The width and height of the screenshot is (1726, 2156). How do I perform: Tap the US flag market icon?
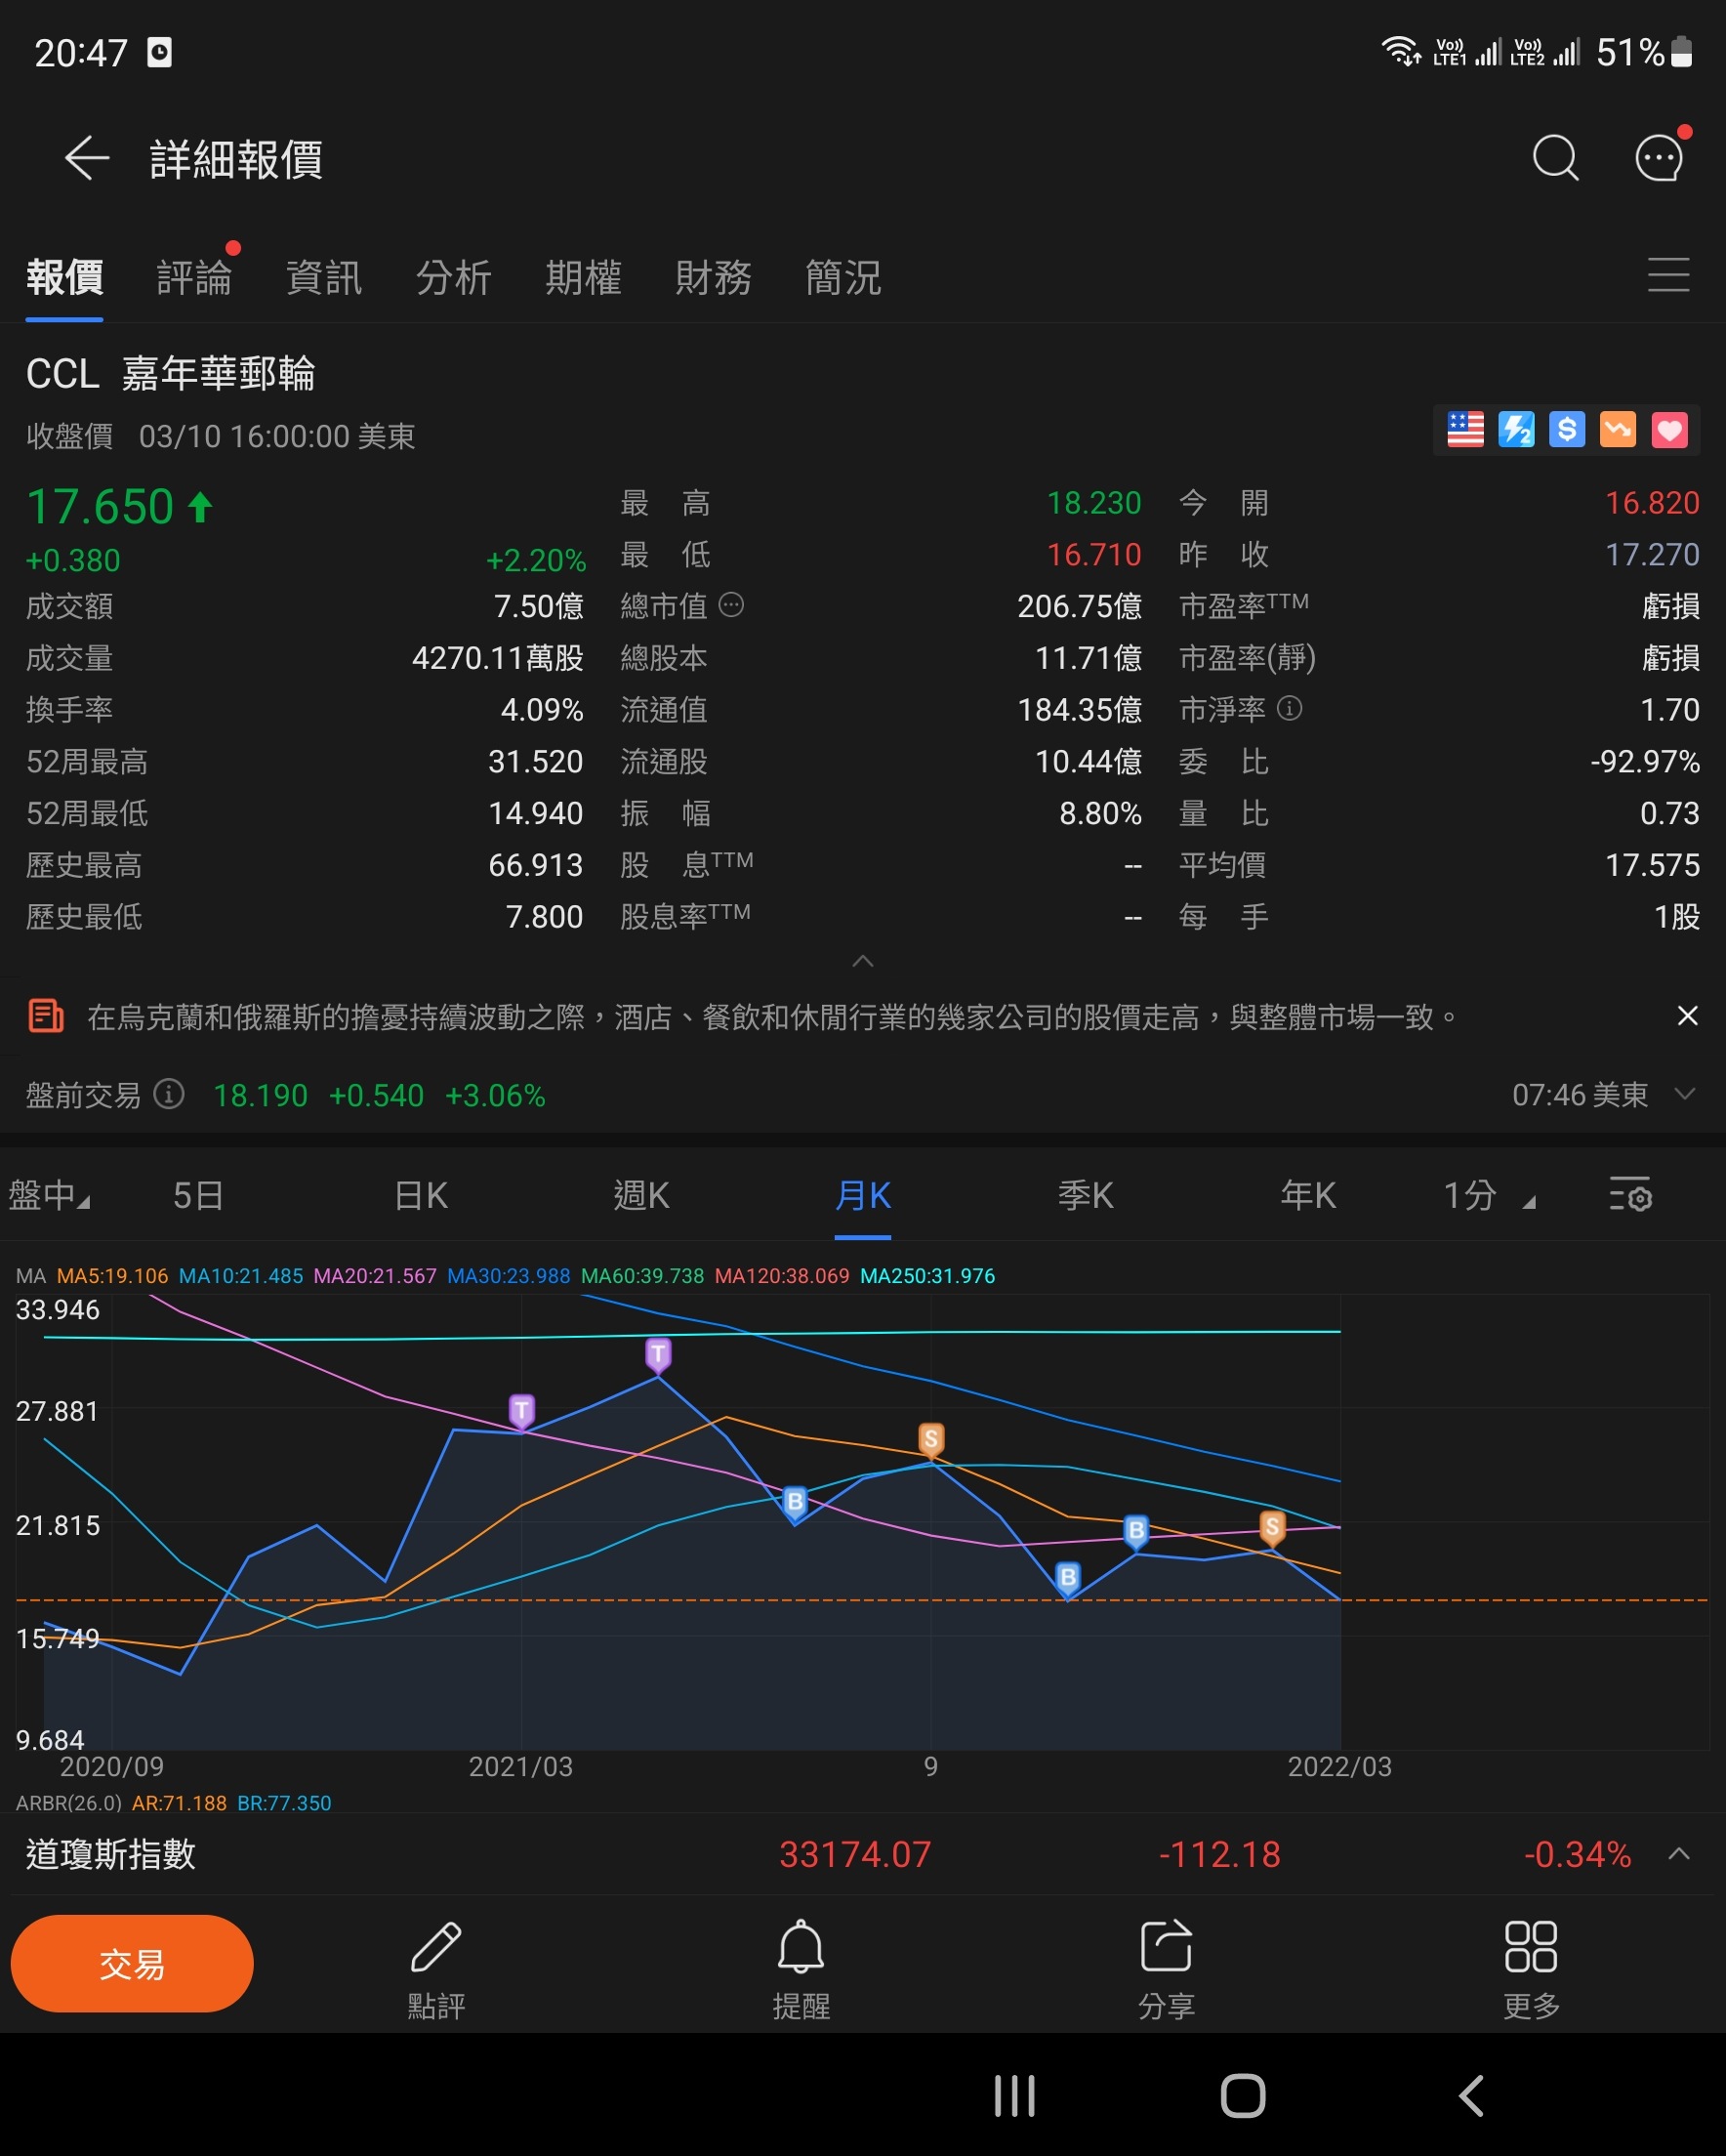(x=1465, y=430)
